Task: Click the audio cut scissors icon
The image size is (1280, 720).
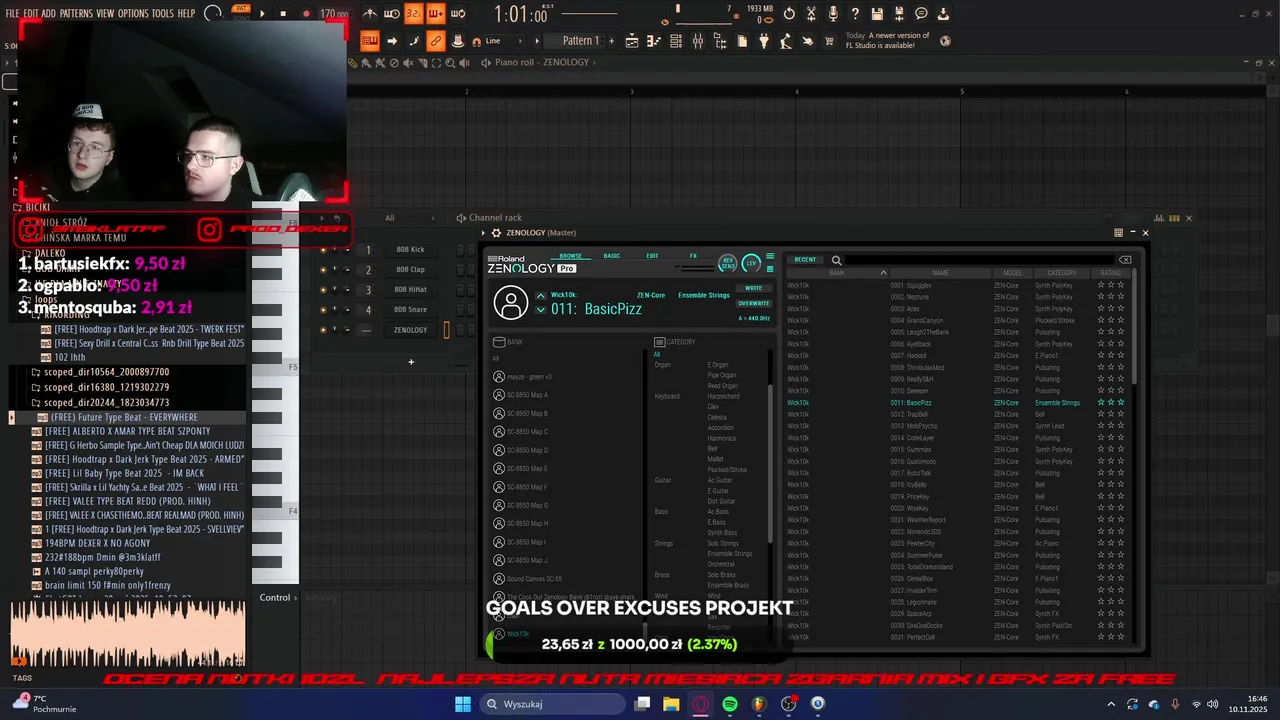Action: point(811,14)
